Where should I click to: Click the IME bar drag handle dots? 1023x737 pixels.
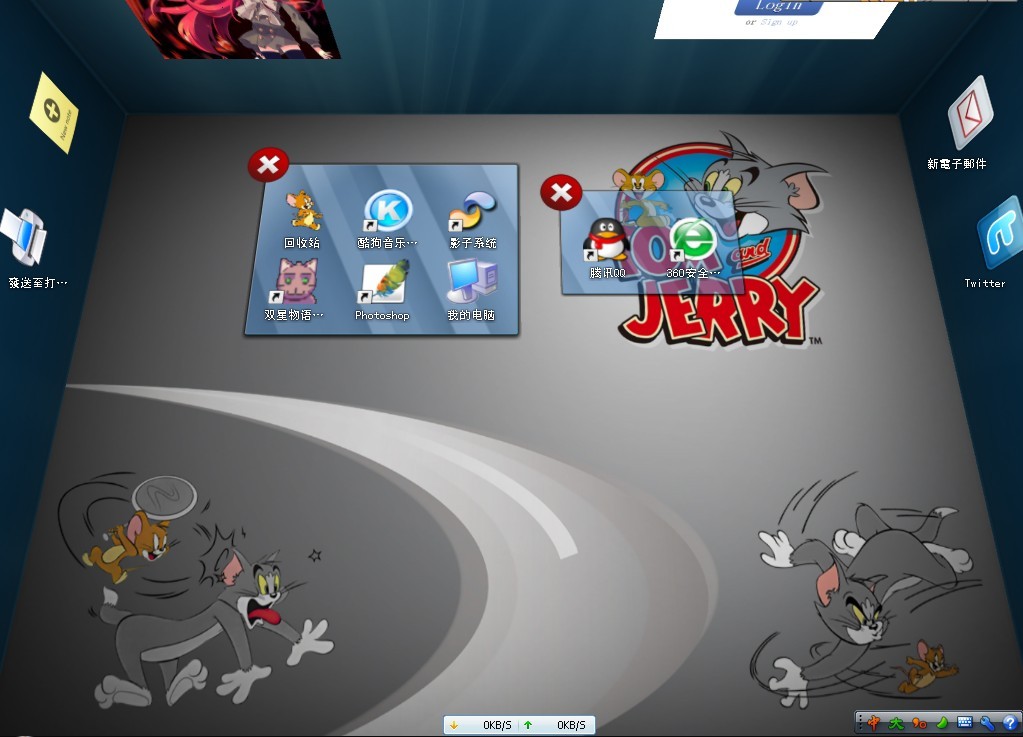point(860,722)
